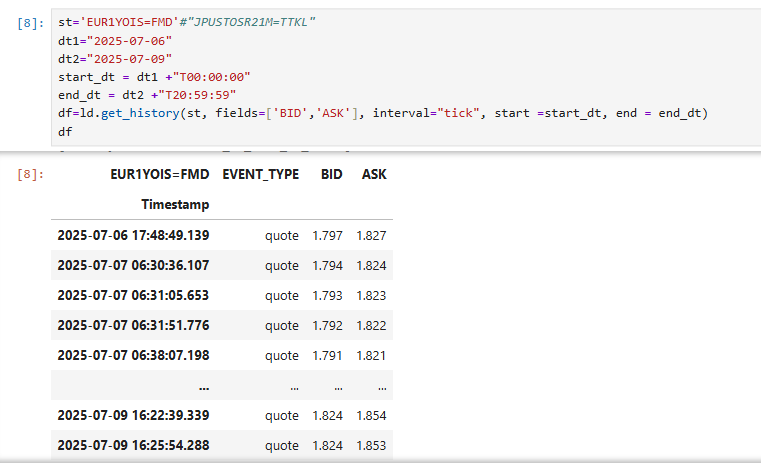Click ASK value 1.823
The width and height of the screenshot is (761, 465).
371,296
